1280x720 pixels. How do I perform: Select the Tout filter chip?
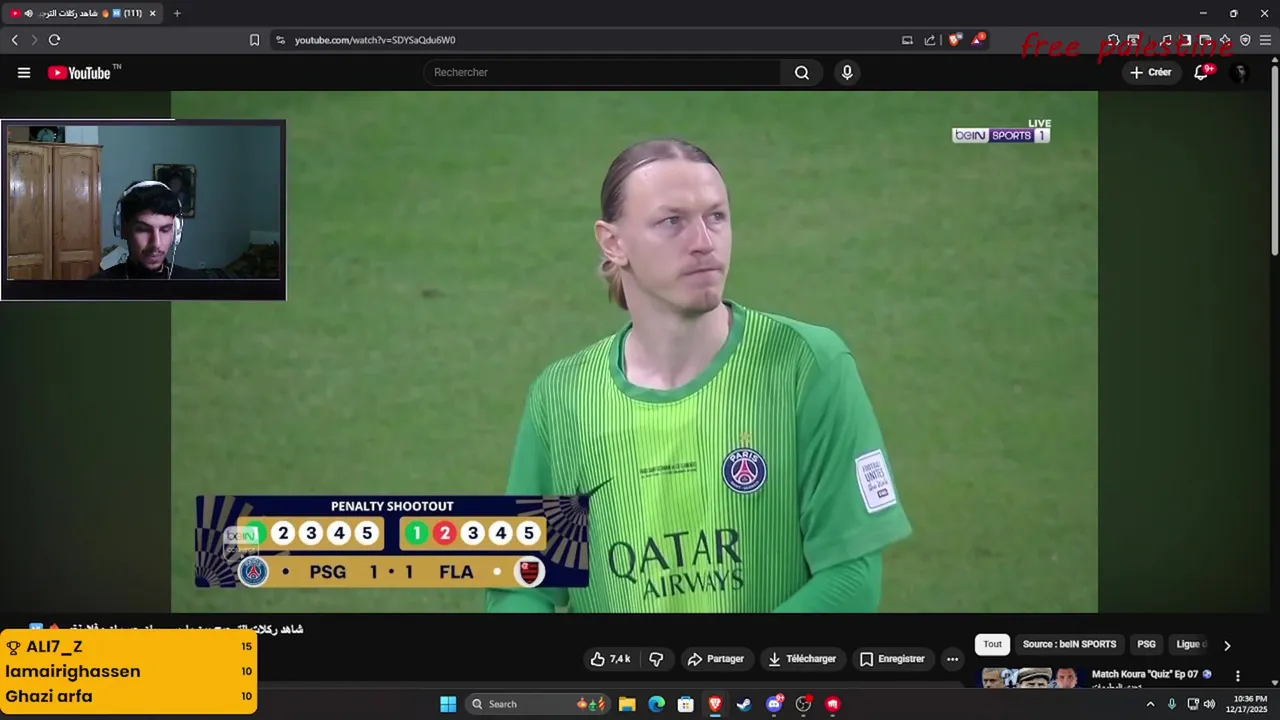[x=992, y=645]
